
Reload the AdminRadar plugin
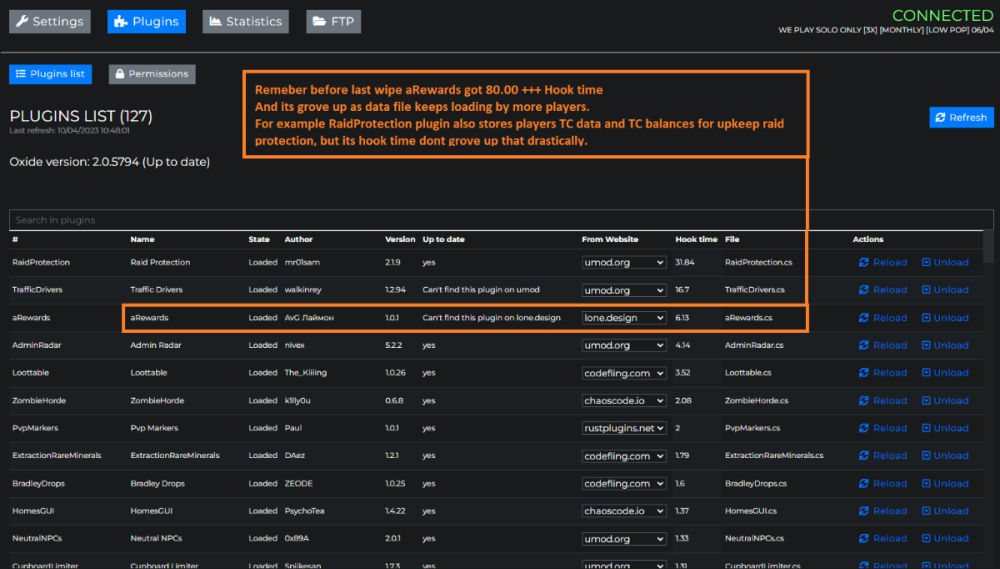(x=882, y=345)
